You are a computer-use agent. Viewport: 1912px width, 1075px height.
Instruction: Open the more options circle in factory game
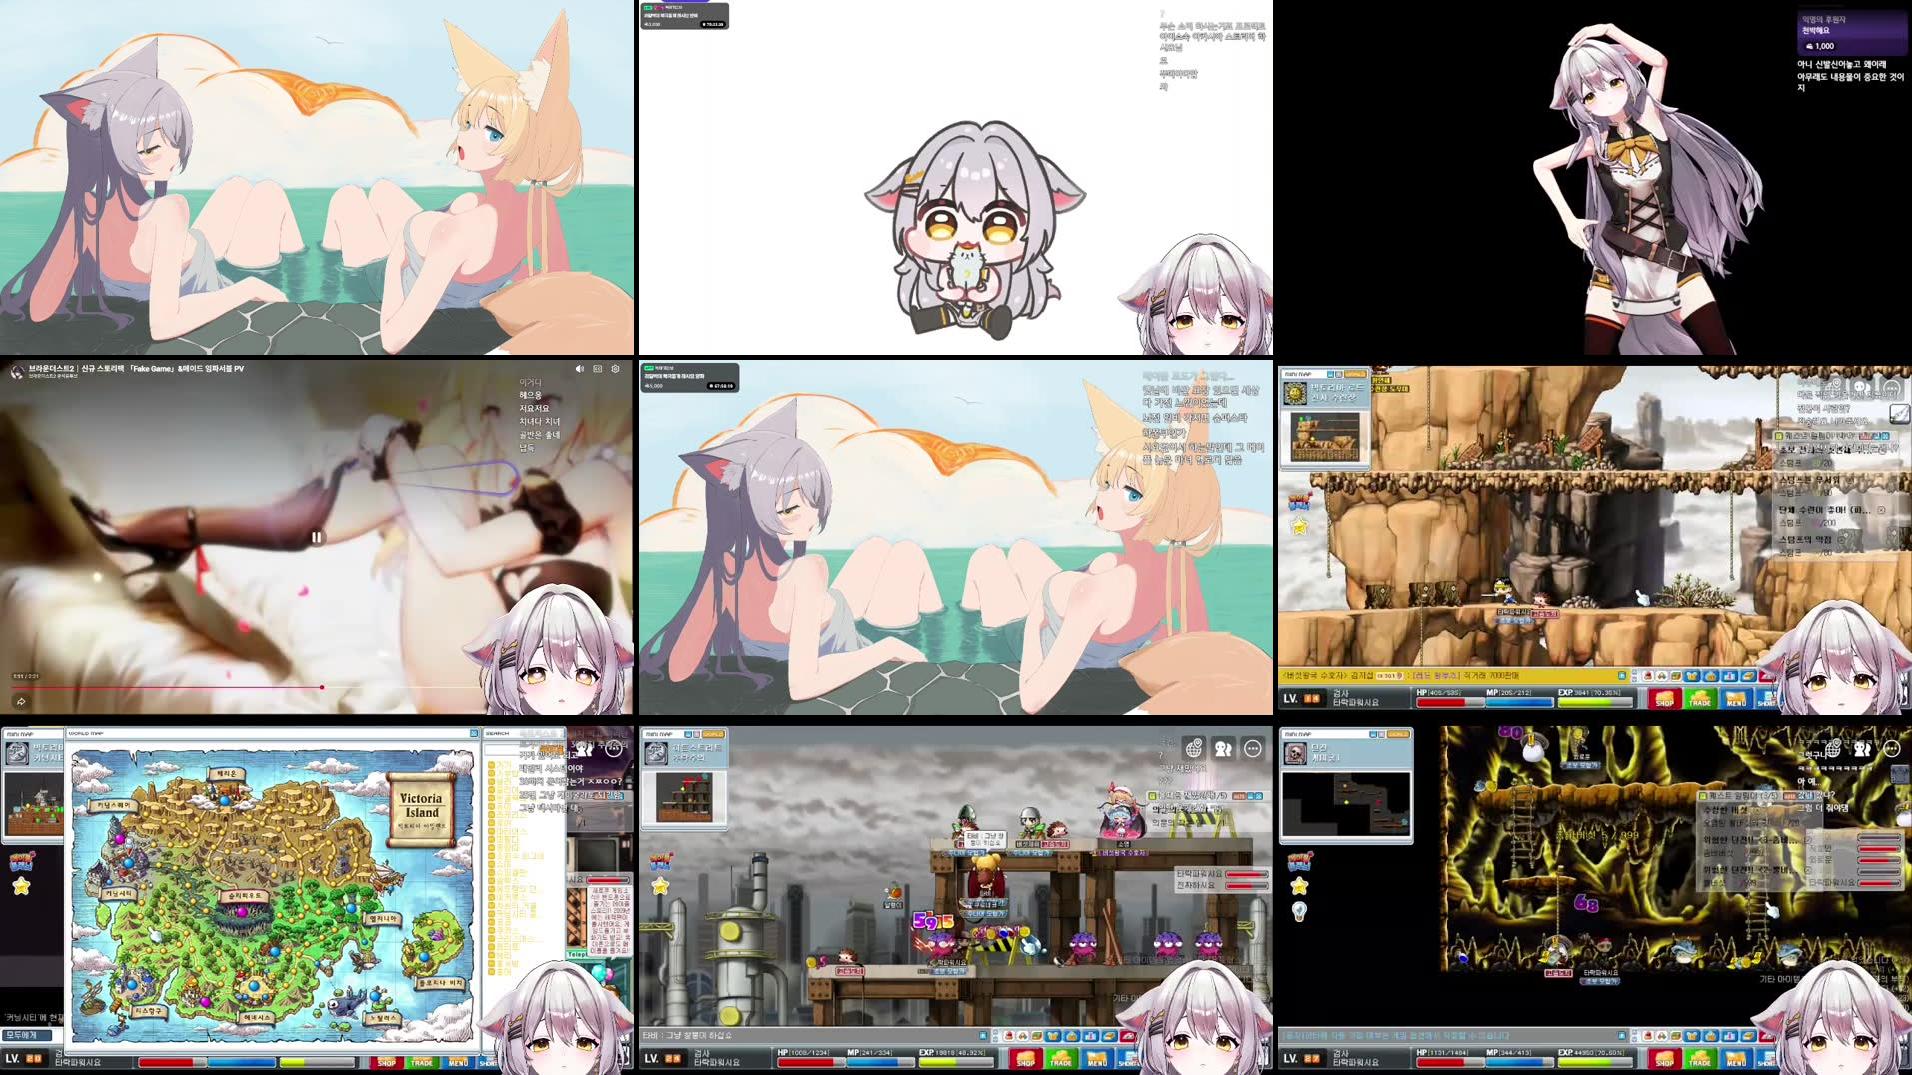[1253, 748]
